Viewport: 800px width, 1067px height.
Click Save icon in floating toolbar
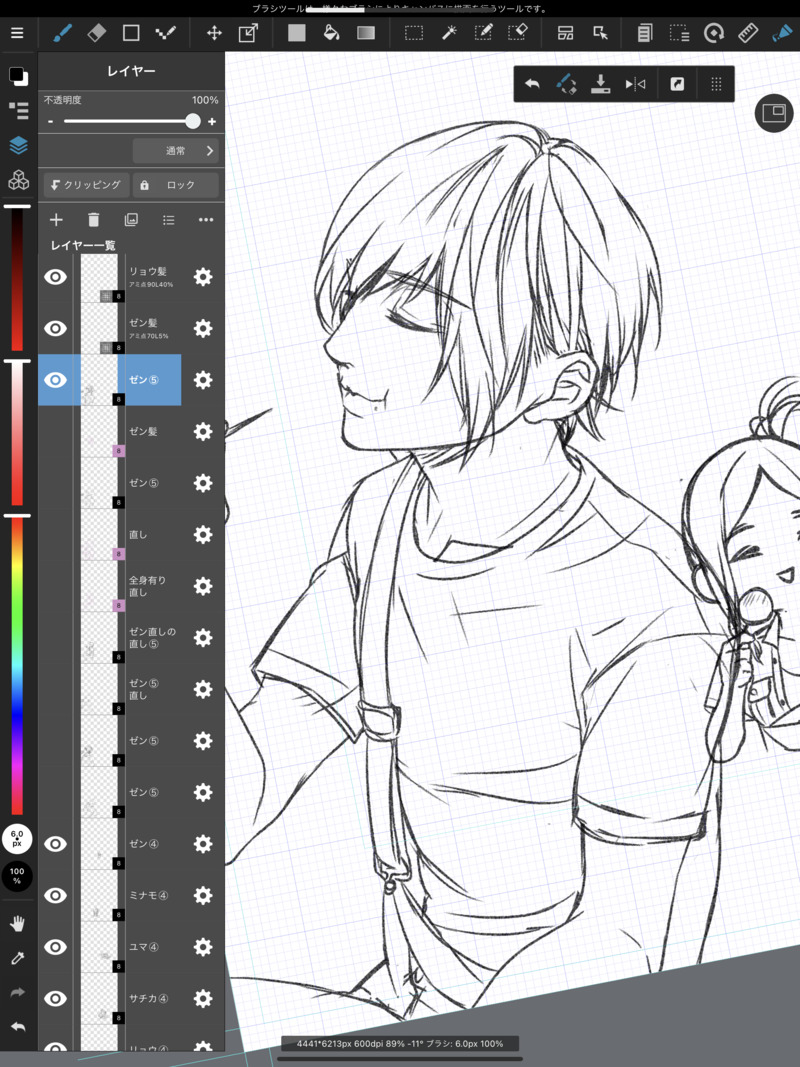coord(600,84)
